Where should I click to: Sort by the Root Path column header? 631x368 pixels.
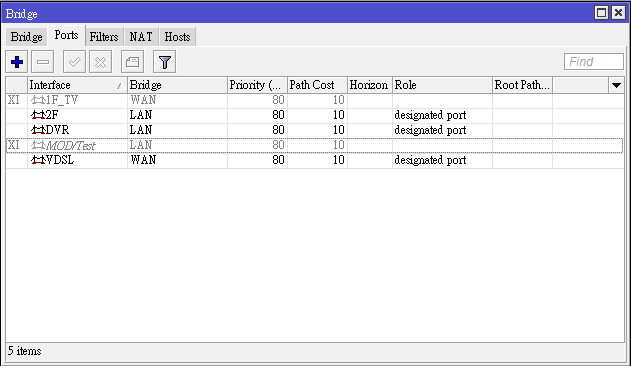point(522,85)
